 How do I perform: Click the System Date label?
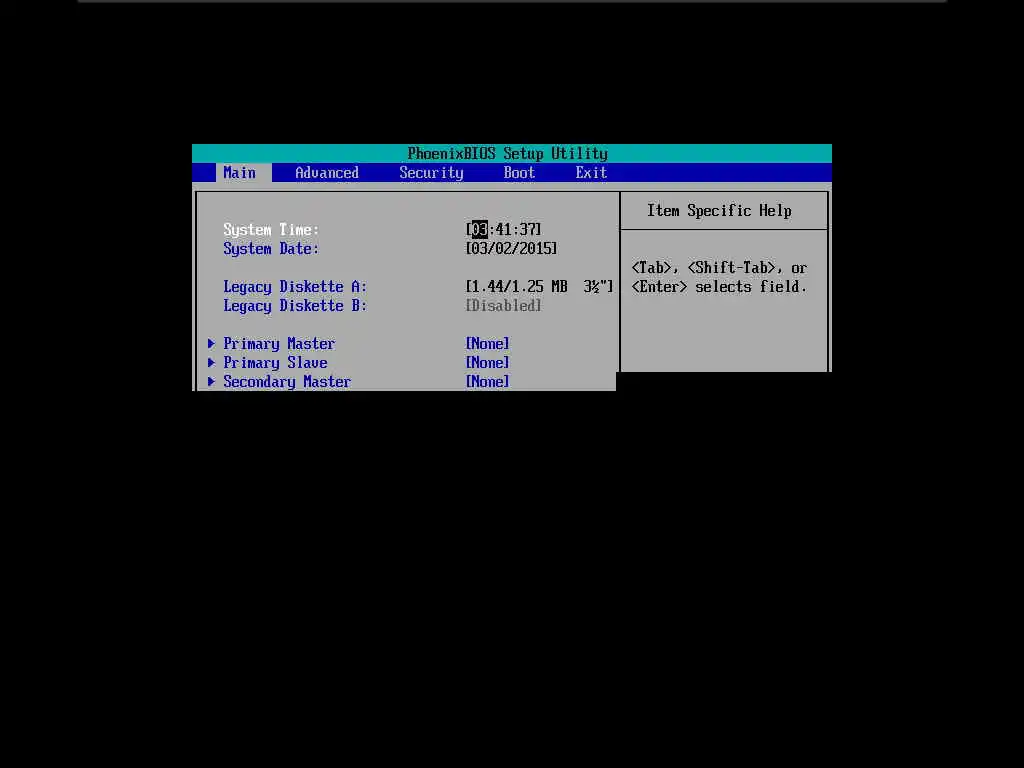[x=271, y=249]
